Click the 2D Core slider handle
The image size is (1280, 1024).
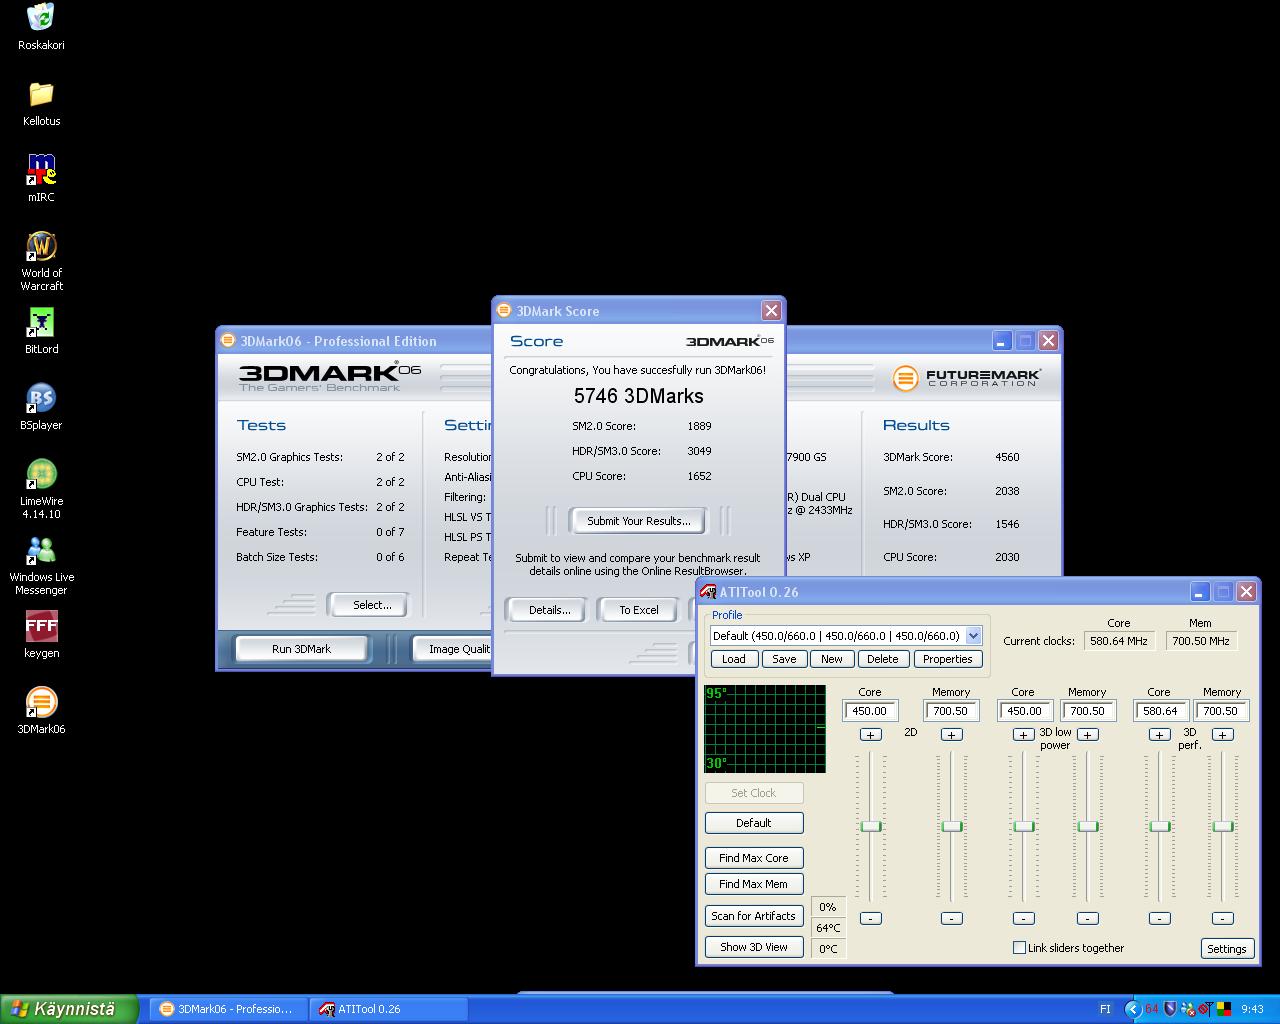(x=871, y=826)
